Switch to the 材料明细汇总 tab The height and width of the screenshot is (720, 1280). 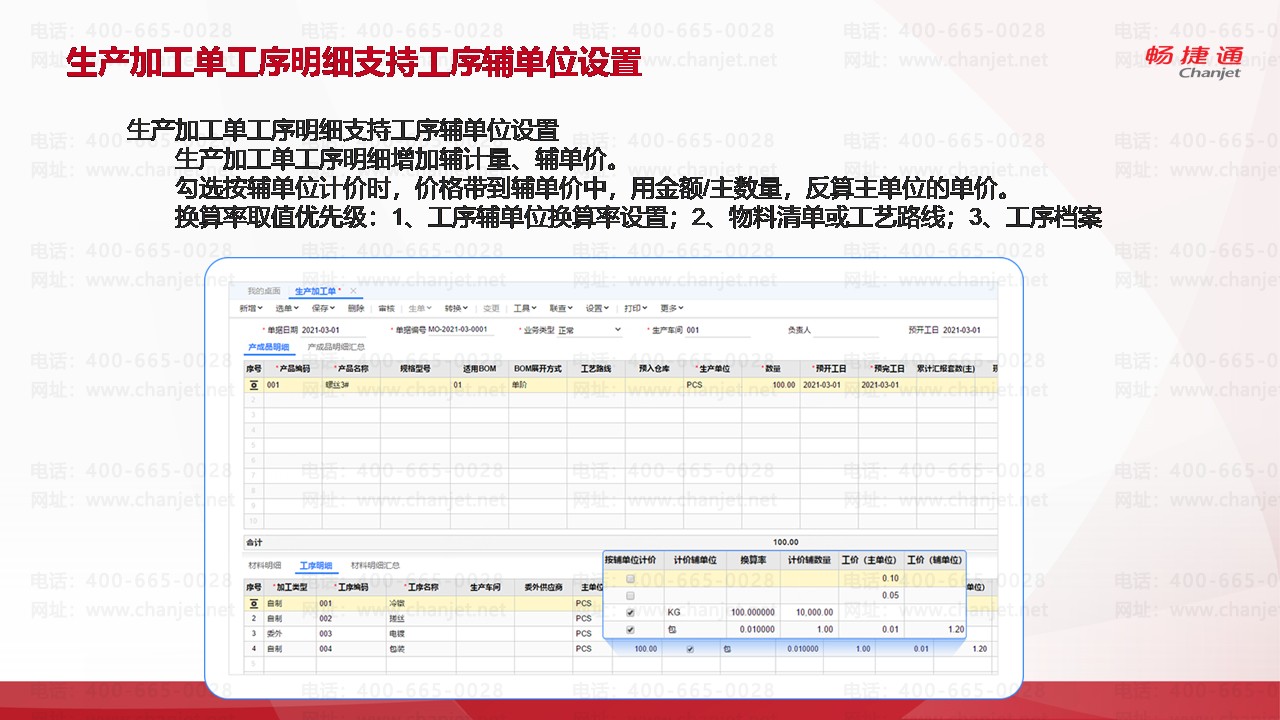point(375,565)
